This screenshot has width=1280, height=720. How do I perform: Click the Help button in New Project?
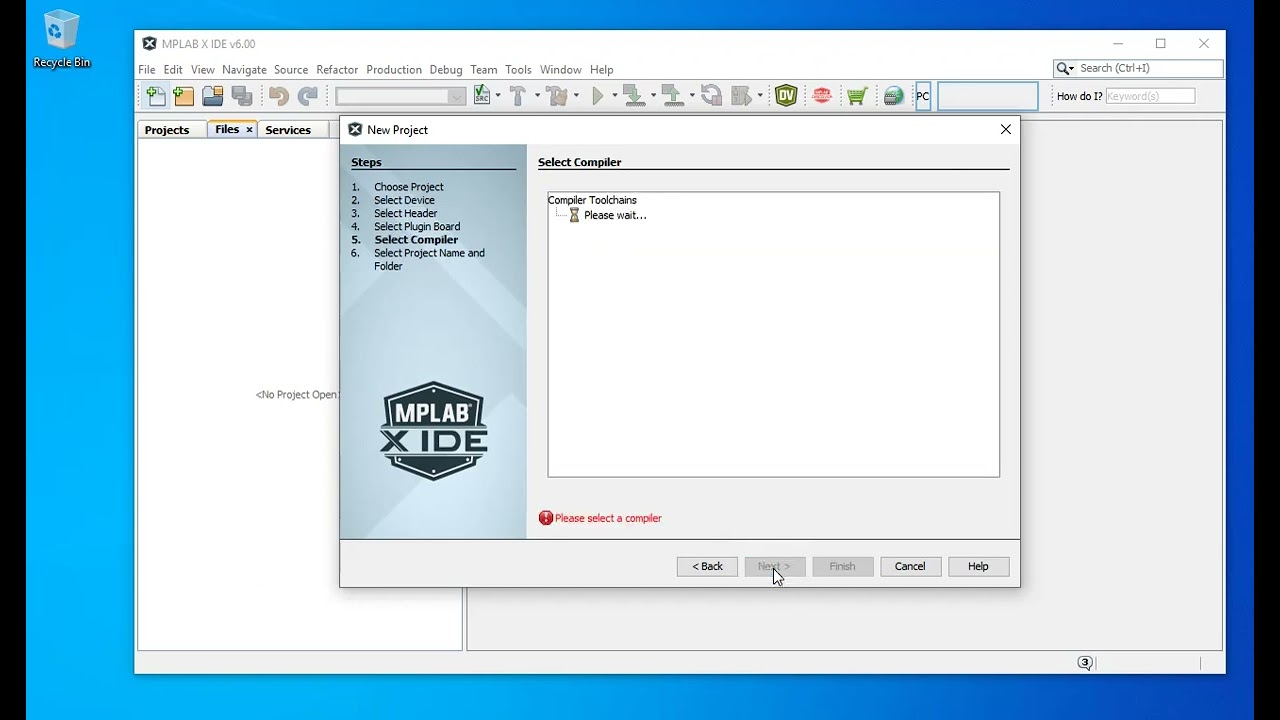click(978, 566)
